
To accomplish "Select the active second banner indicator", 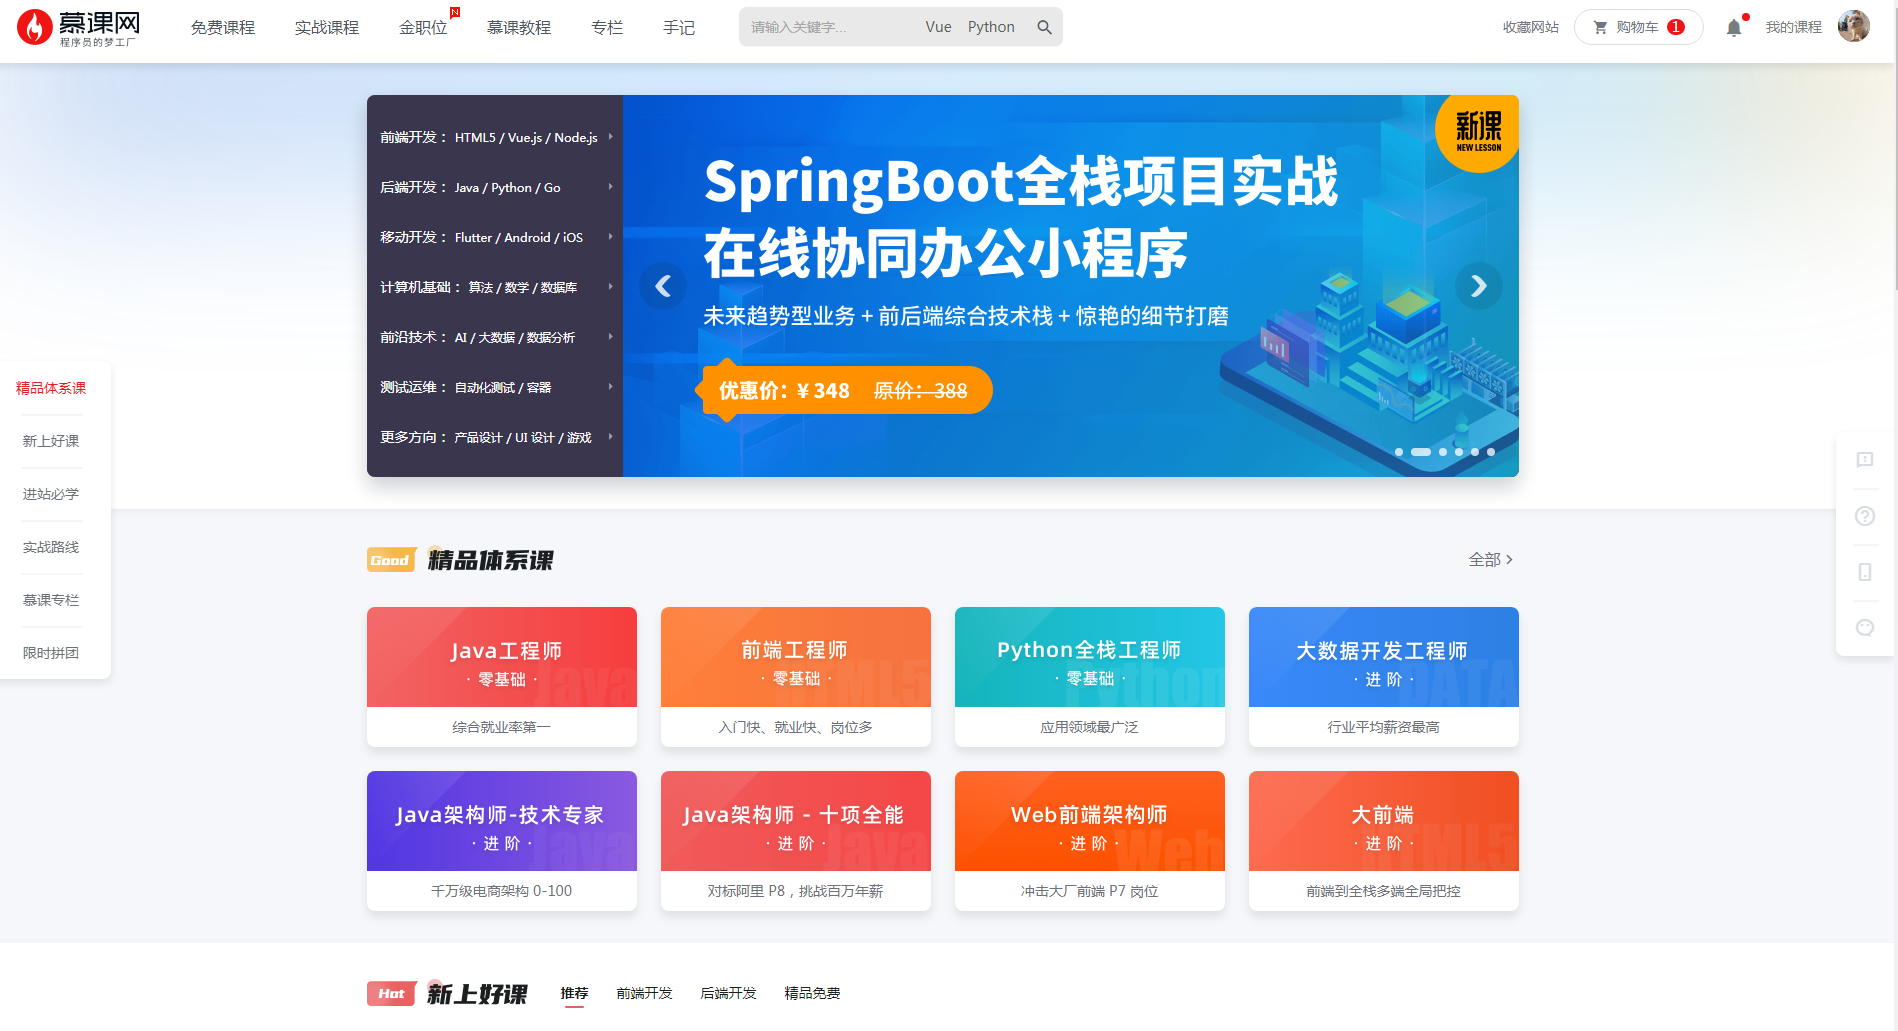I will coord(1421,452).
